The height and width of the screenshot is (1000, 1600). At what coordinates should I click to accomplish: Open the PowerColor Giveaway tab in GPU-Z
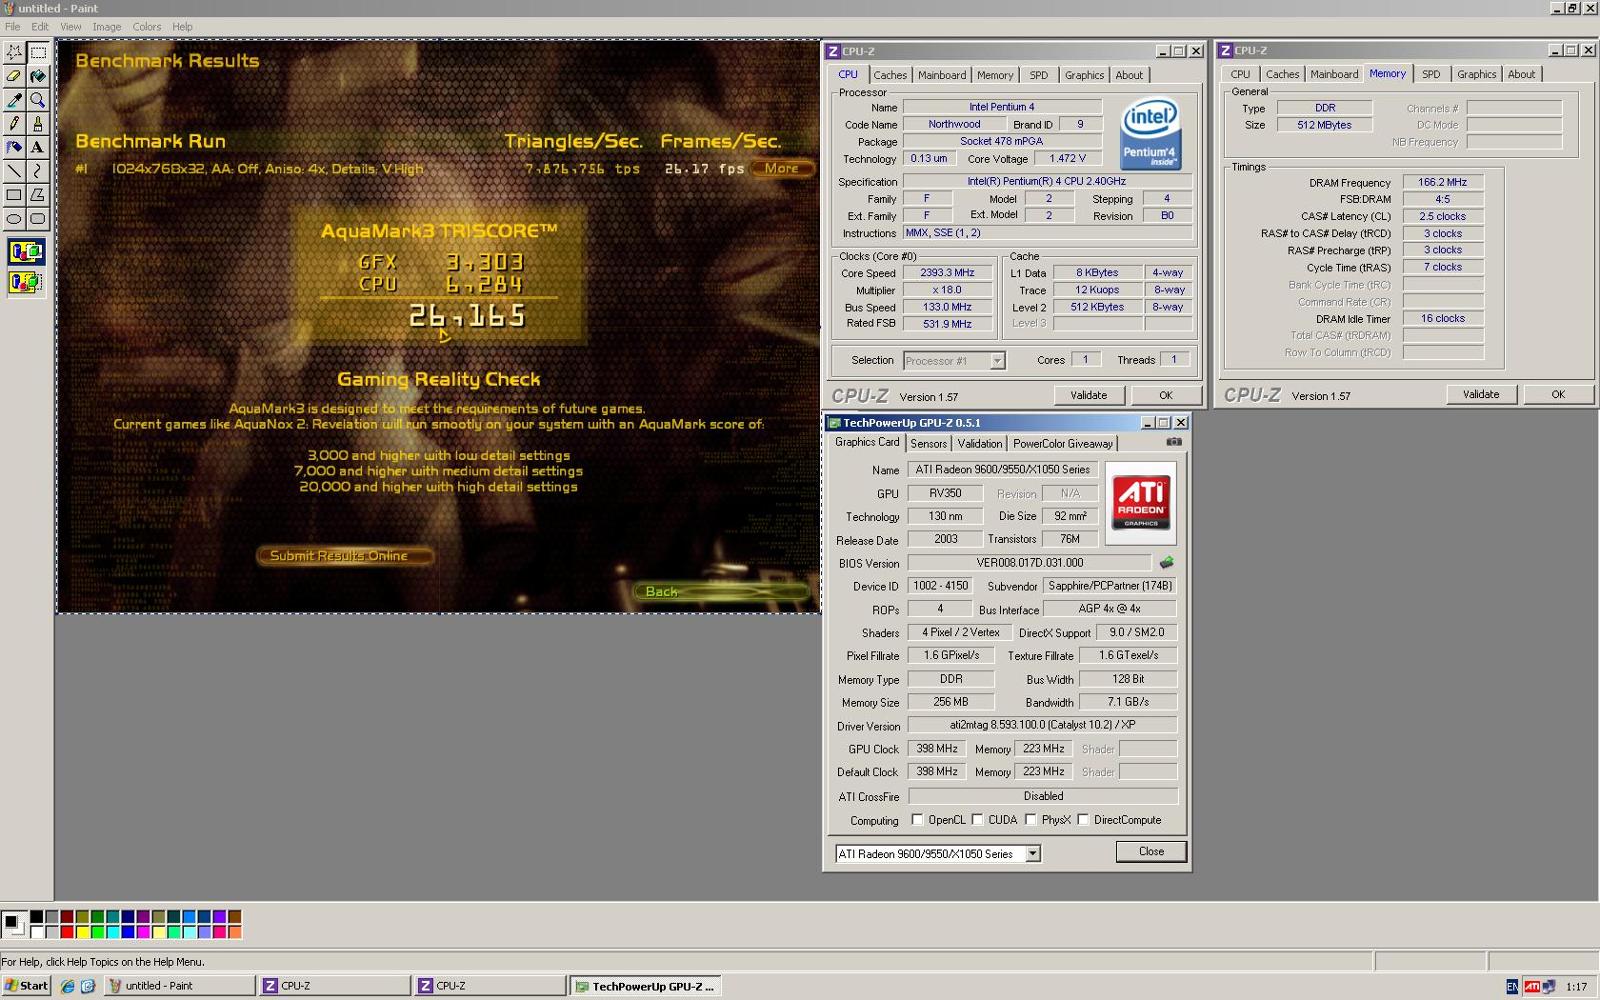1062,443
